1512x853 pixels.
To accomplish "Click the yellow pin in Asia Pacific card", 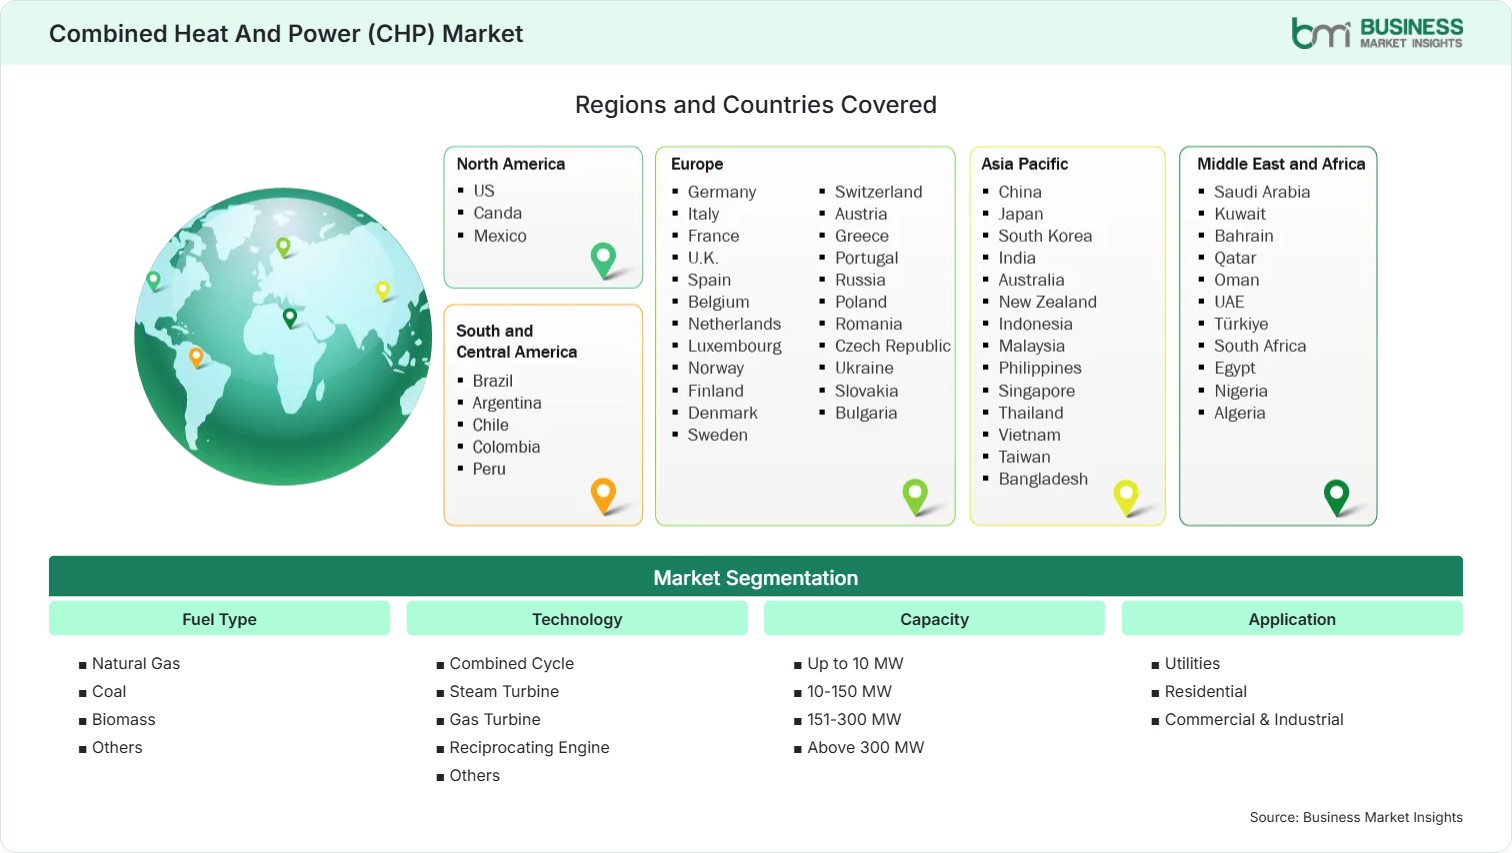I will (x=1126, y=497).
